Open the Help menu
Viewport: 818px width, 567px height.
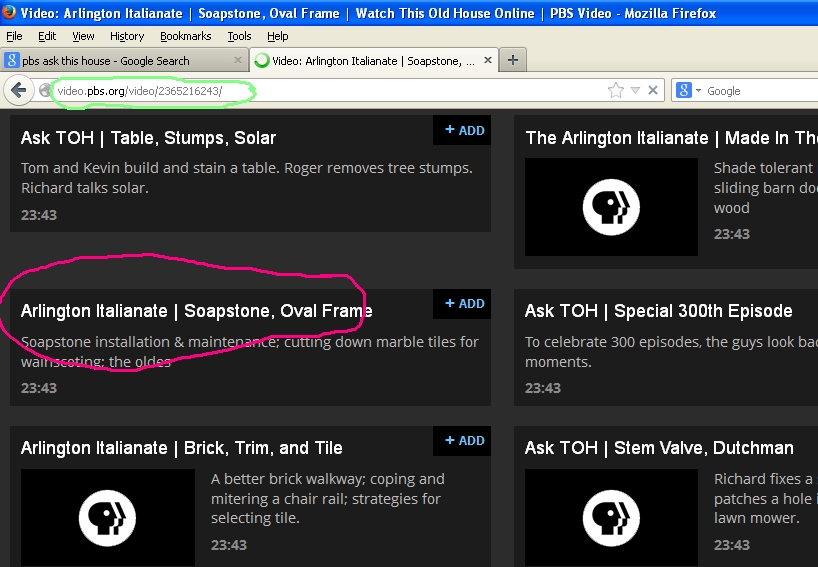click(278, 36)
